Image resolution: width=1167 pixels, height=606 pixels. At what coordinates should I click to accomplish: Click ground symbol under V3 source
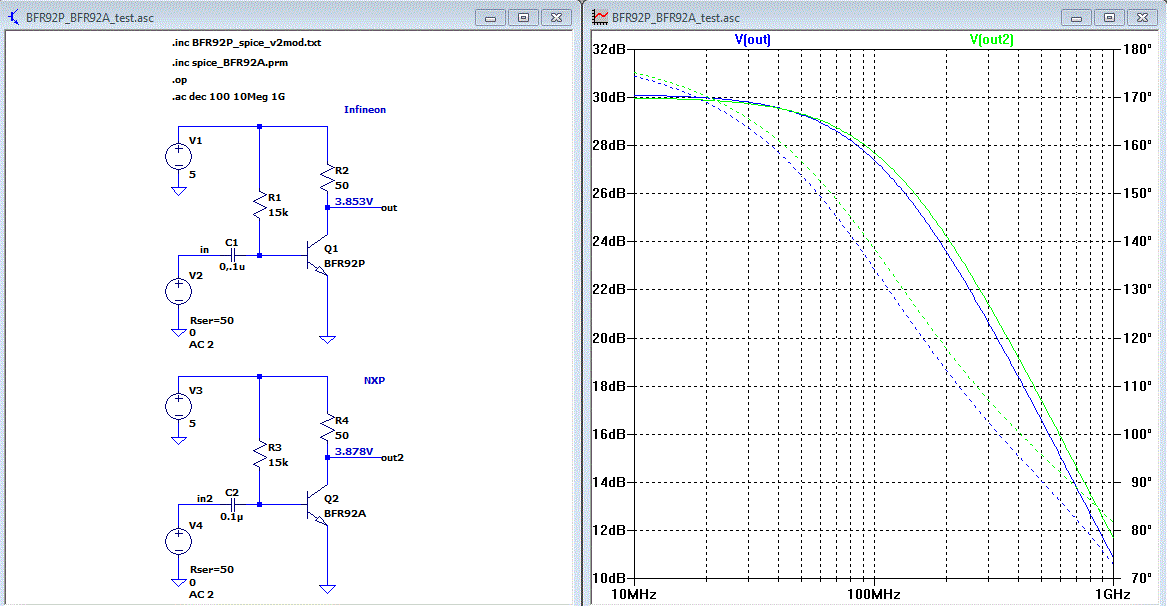[179, 441]
